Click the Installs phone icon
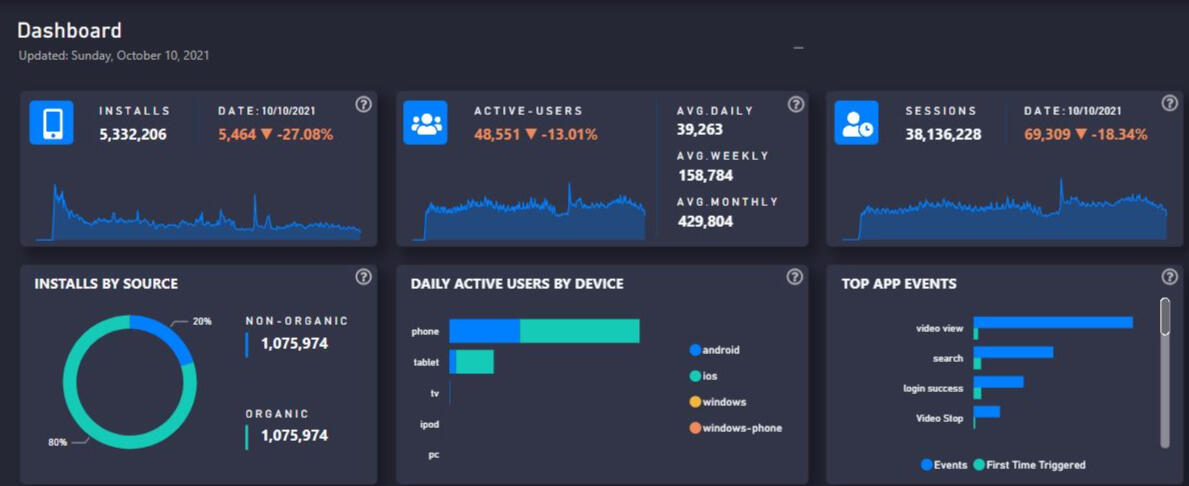This screenshot has width=1189, height=486. [x=51, y=123]
